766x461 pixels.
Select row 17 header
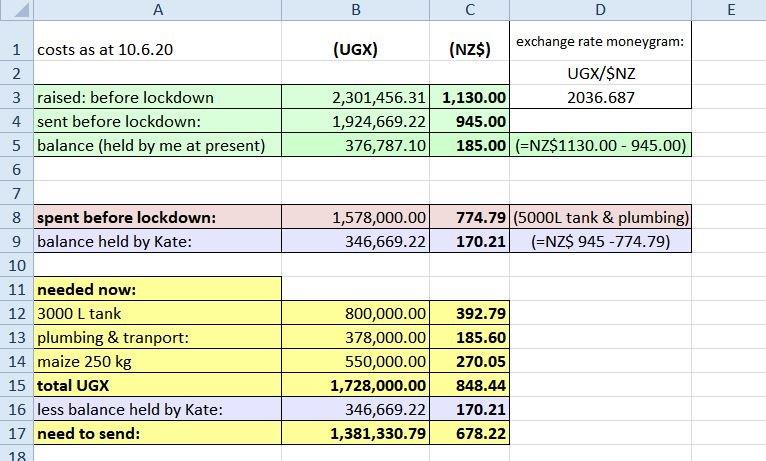click(x=16, y=433)
